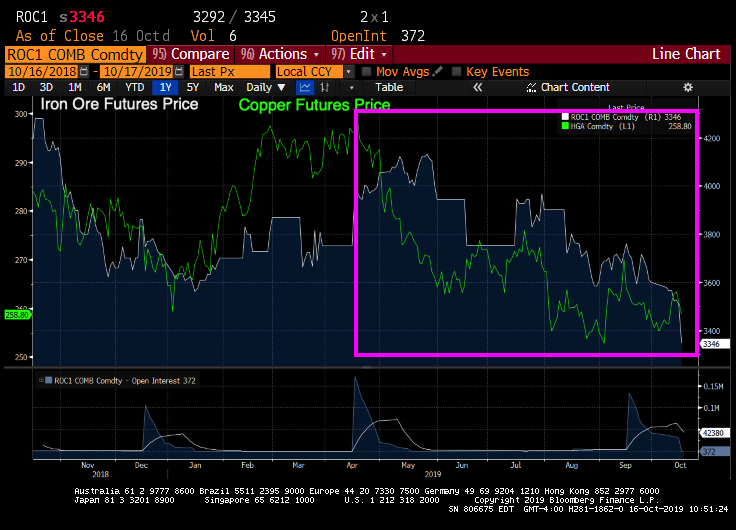
Task: Click the Mov Avgs edit pencil icon
Action: coord(437,72)
